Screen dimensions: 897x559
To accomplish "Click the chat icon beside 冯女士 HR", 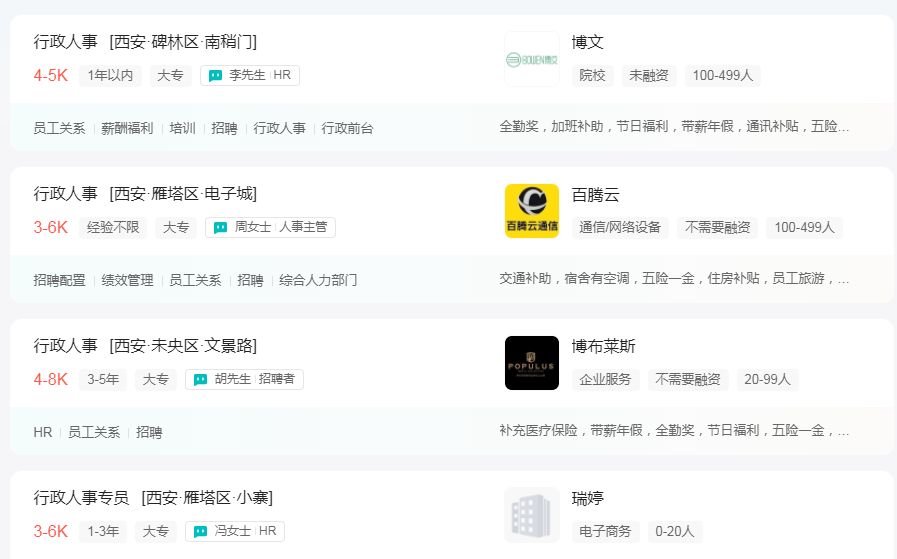I will click(200, 532).
